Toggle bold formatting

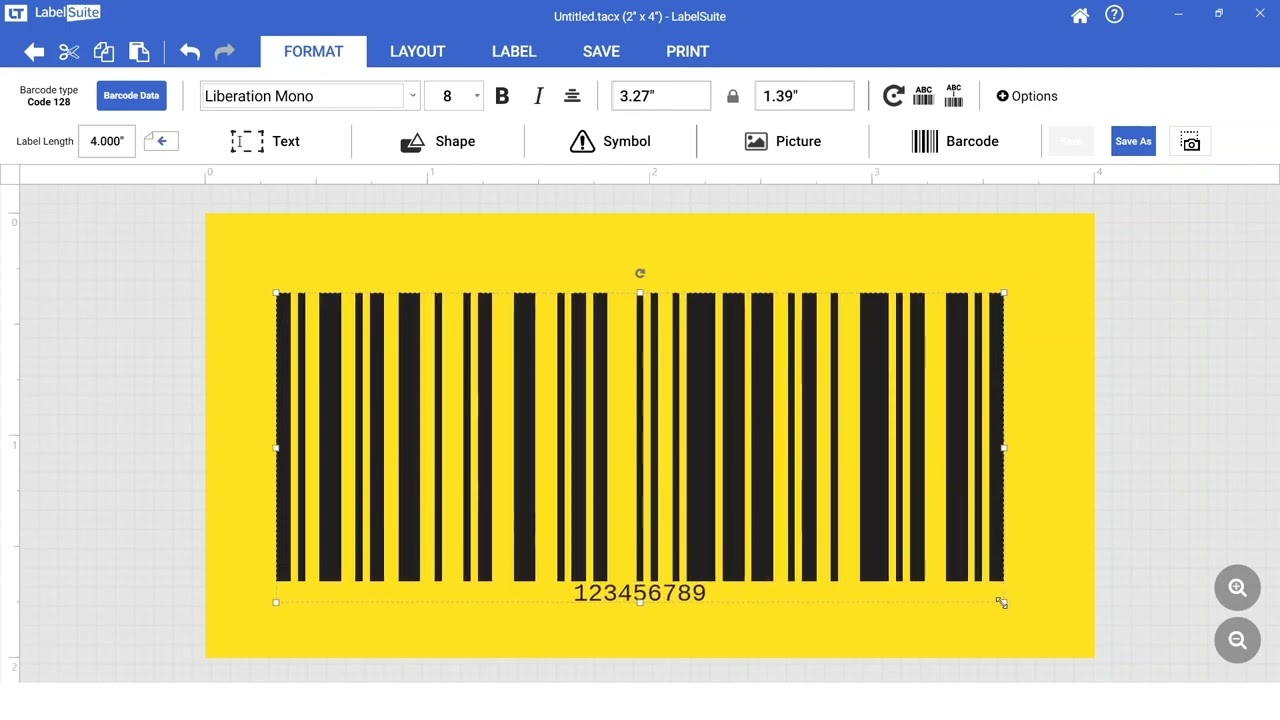pyautogui.click(x=502, y=96)
